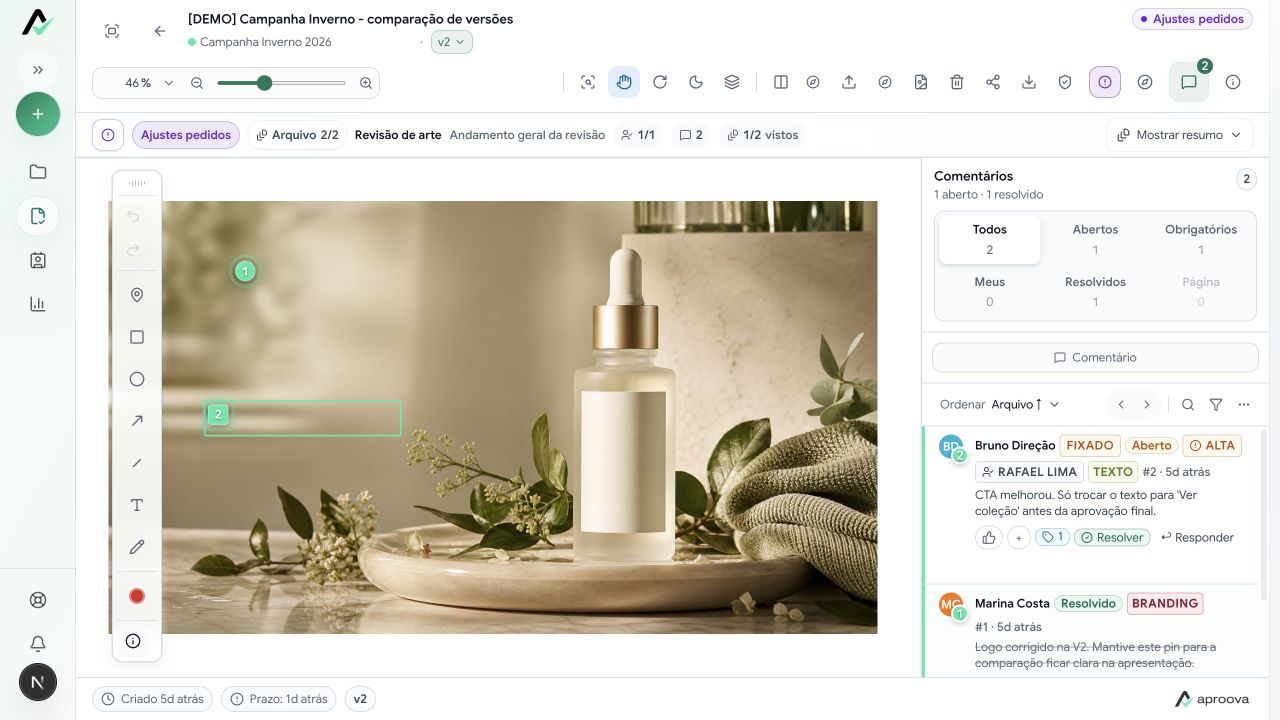The image size is (1280, 720).
Task: Click the trash delete icon in toolbar
Action: coord(957,82)
